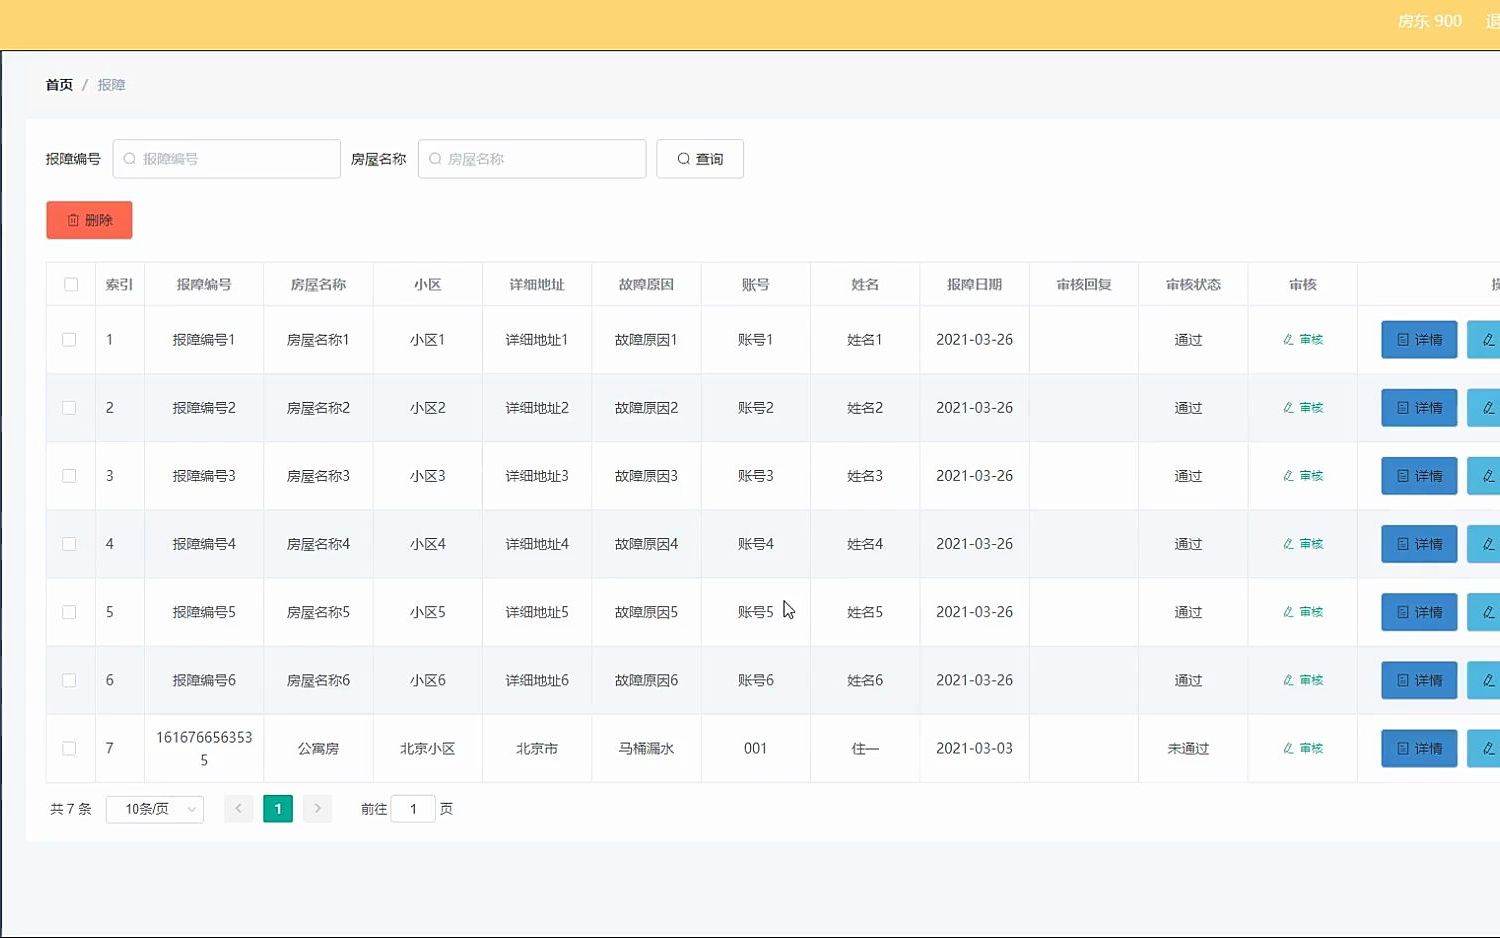The width and height of the screenshot is (1500, 938).
Task: Open 详情 for row 报障编号2
Action: tap(1419, 408)
